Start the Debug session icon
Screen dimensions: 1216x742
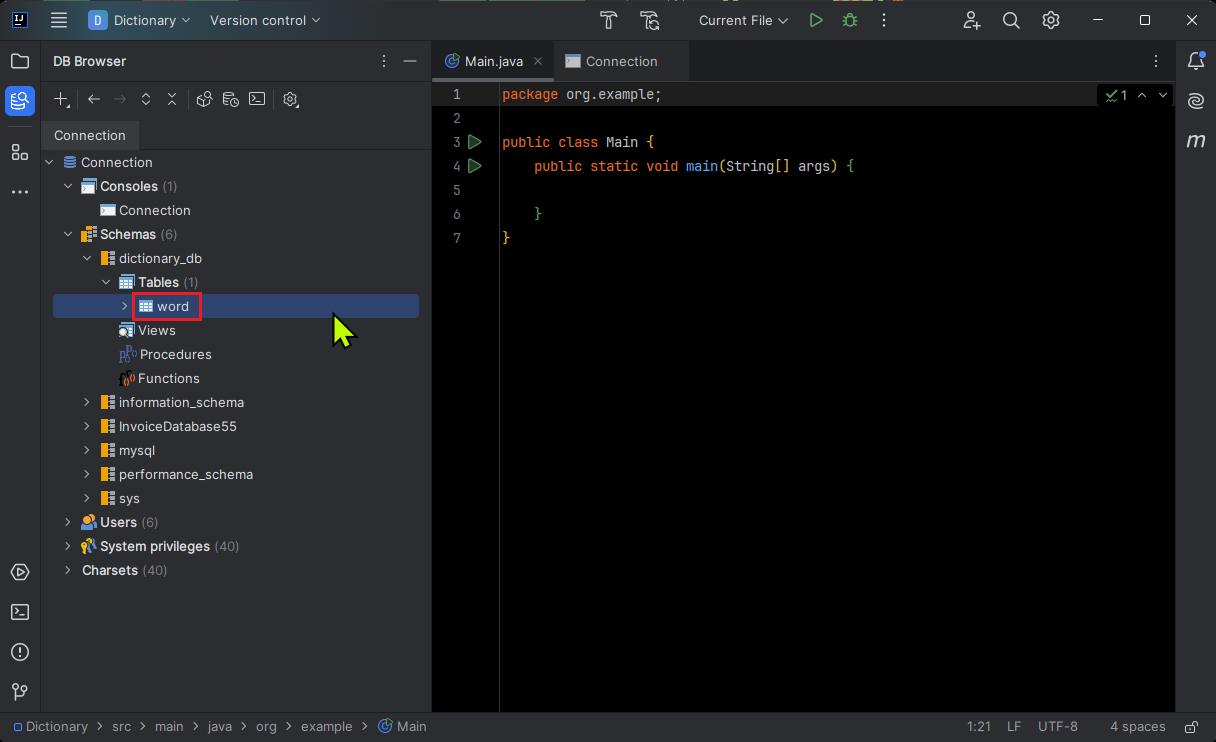click(849, 19)
